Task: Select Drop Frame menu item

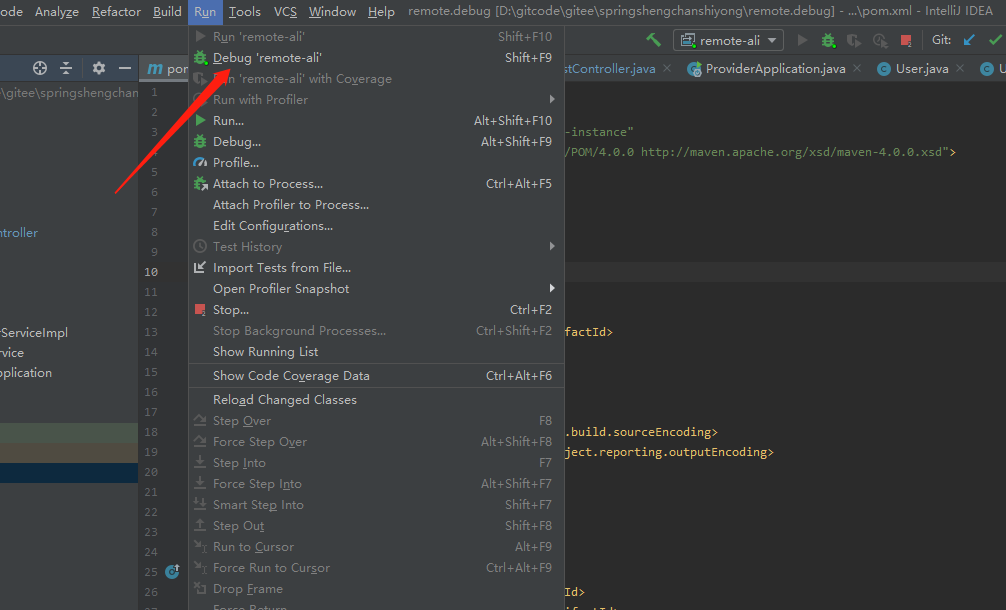Action: click(x=377, y=589)
